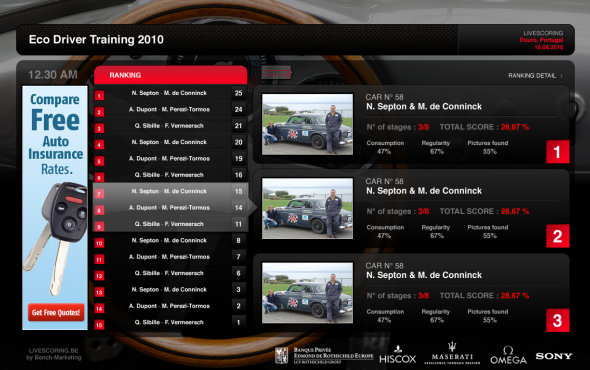
Task: Select ranking row number 6 badge
Action: click(99, 178)
